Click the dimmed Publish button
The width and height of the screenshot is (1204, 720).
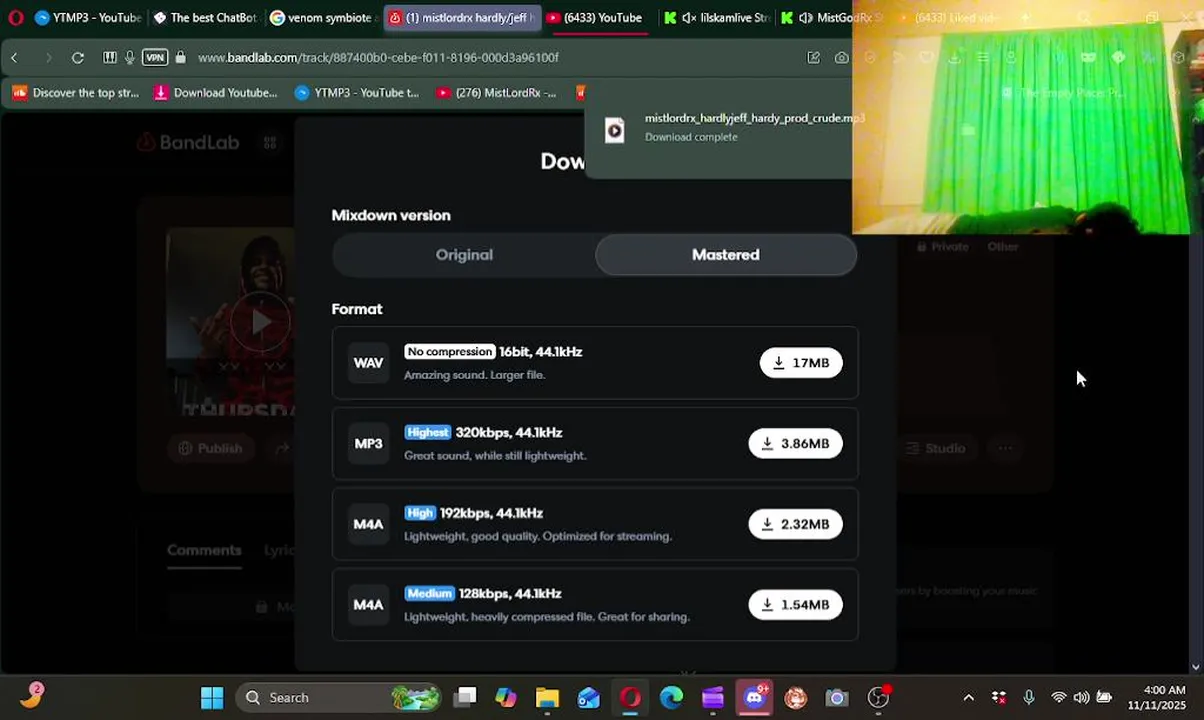(209, 448)
